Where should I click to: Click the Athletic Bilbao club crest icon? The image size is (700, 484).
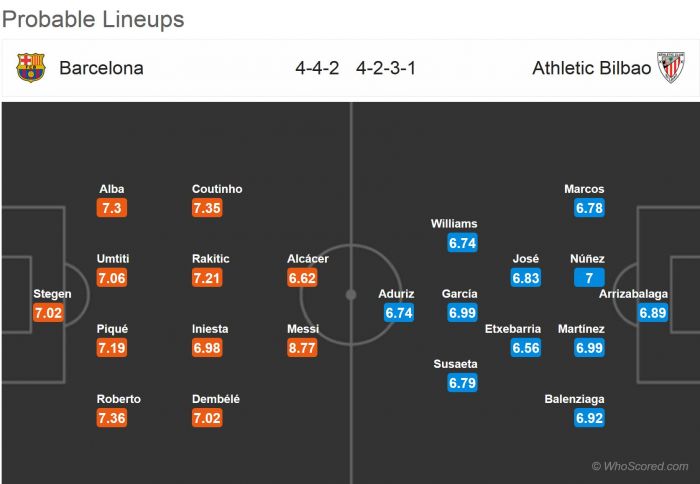(x=670, y=68)
